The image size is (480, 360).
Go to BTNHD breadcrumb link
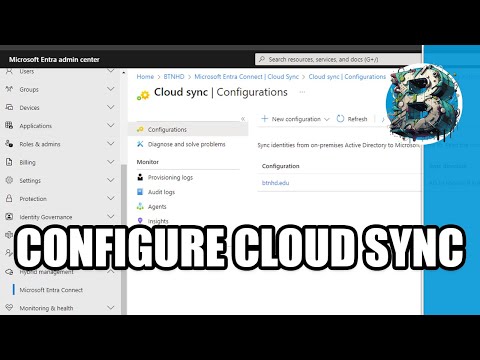click(174, 77)
